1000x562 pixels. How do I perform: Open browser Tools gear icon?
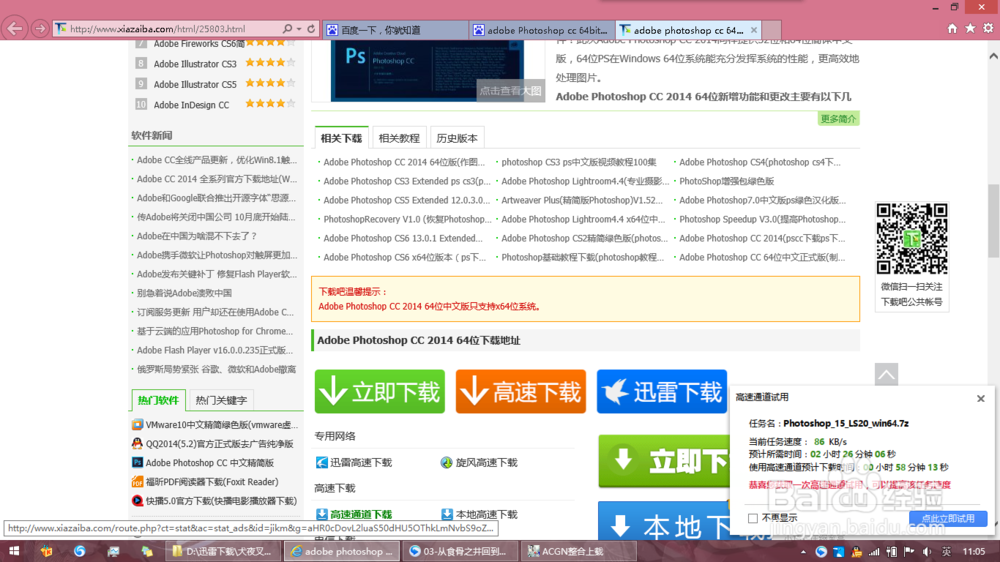click(x=988, y=28)
